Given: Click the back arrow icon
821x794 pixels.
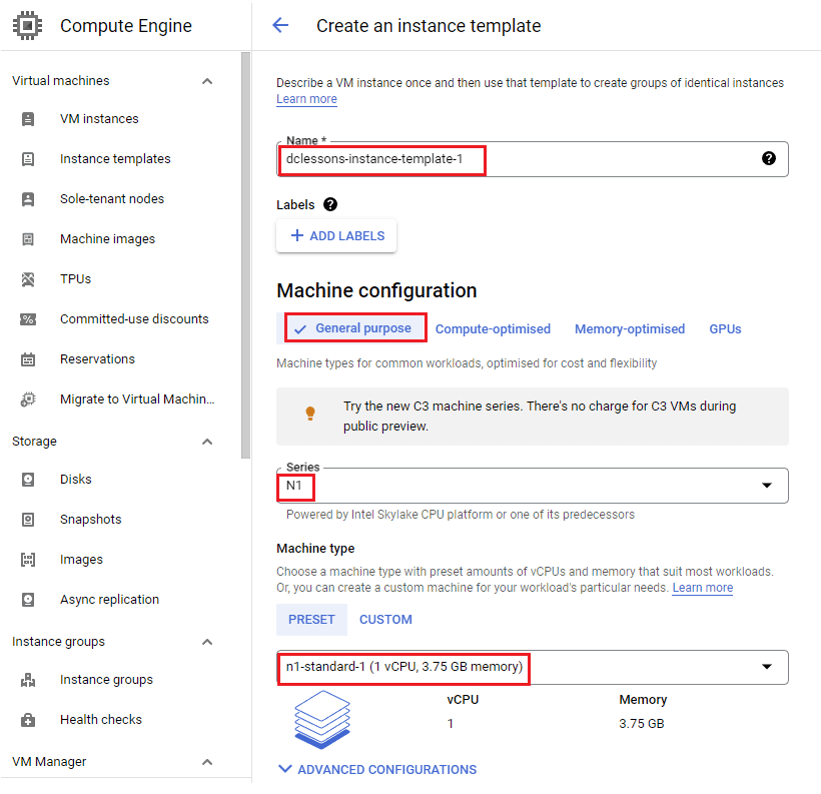Looking at the screenshot, I should click(x=281, y=25).
